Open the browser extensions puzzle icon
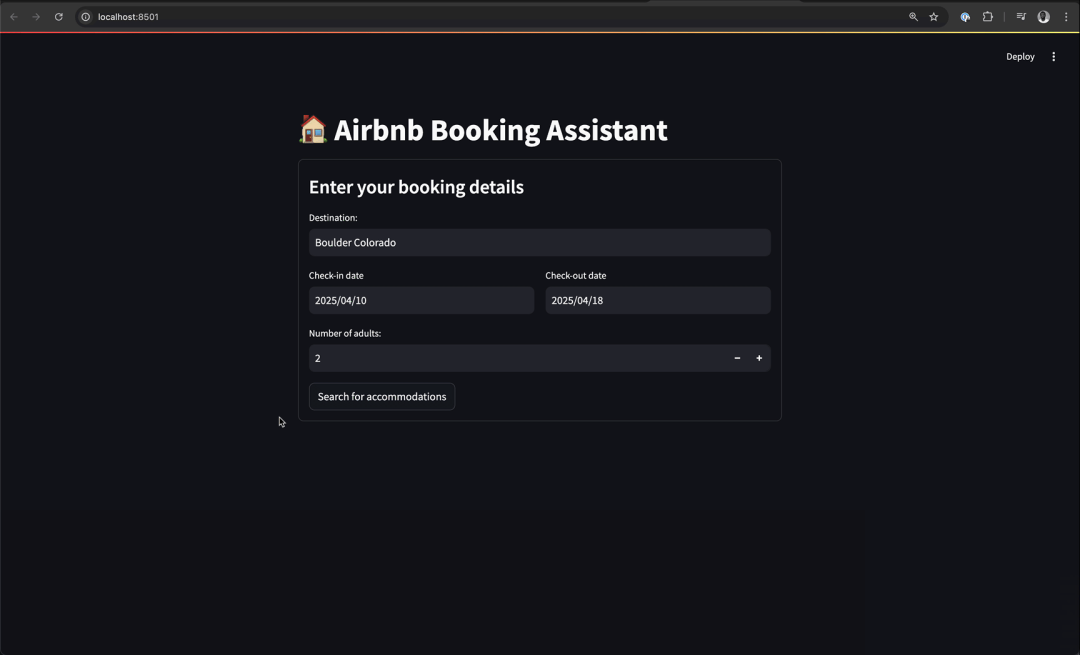The height and width of the screenshot is (655, 1080). coord(988,17)
